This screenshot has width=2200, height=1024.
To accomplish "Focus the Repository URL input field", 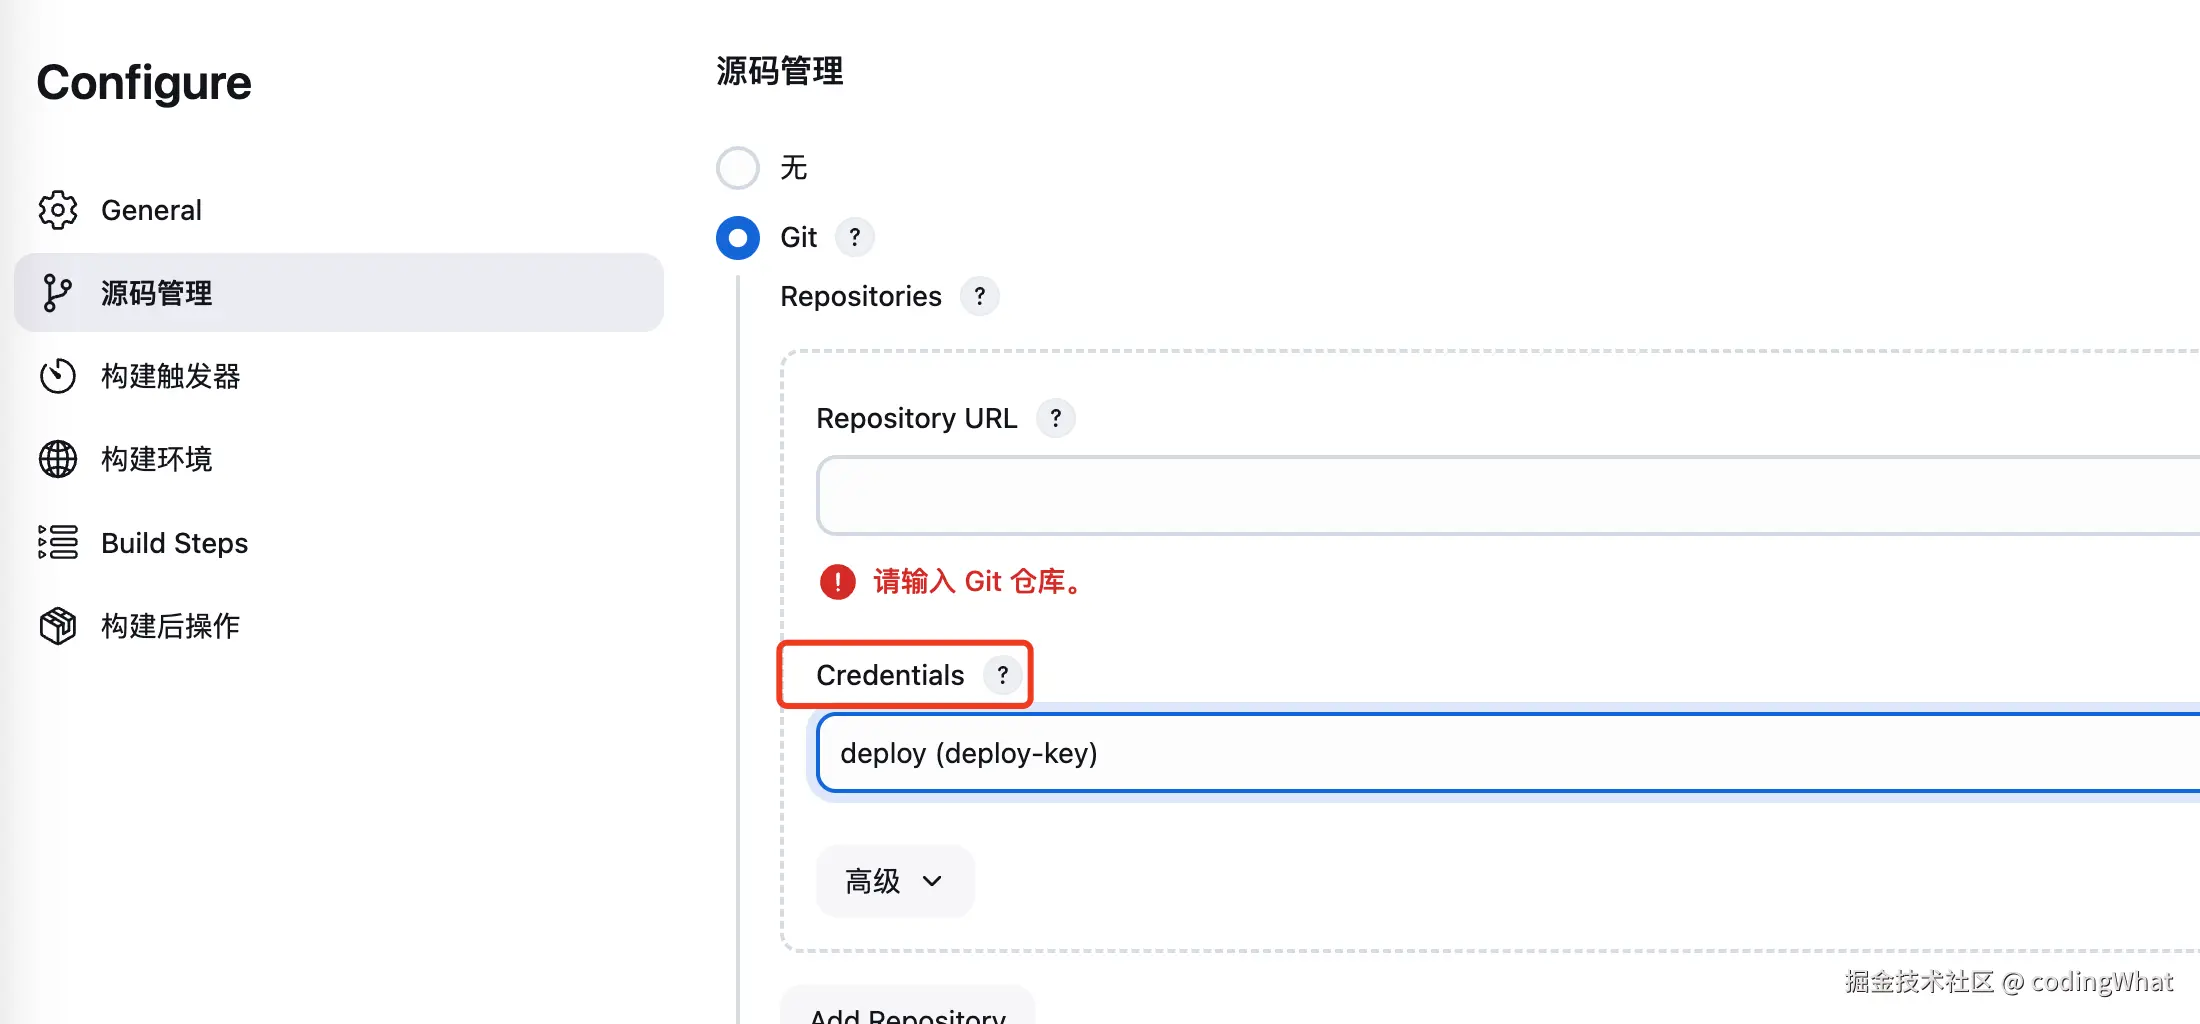I will pyautogui.click(x=1500, y=496).
